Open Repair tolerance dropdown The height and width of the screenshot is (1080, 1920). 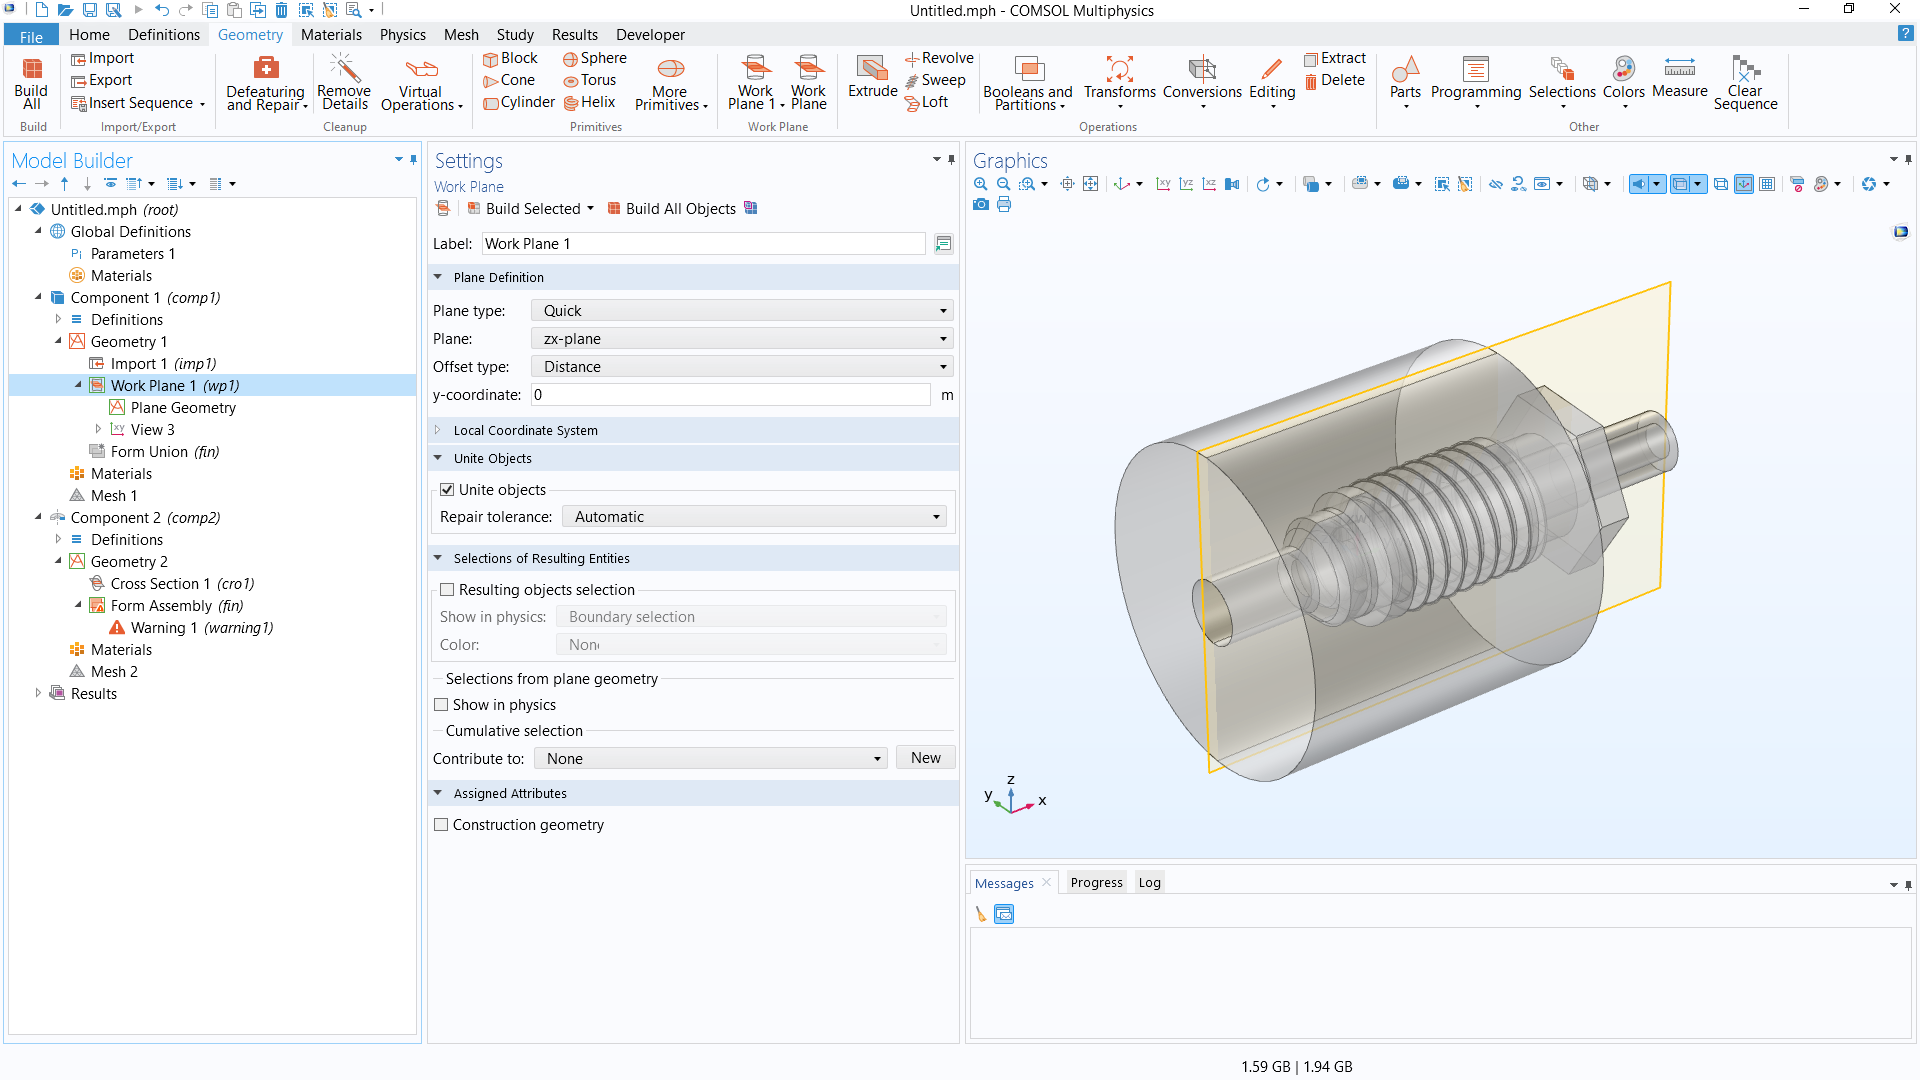point(754,517)
